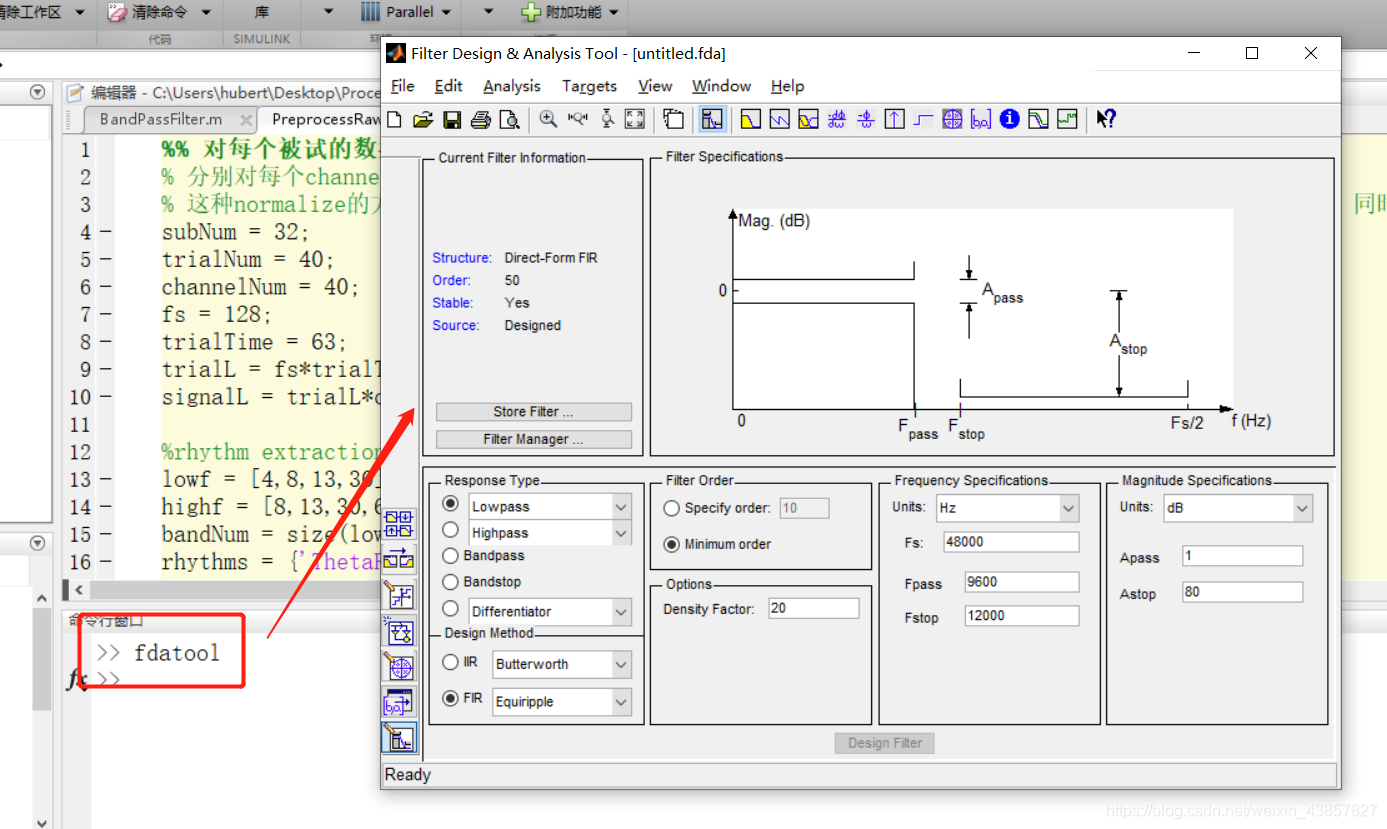Show the Magnitude Response Estimate
The image size is (1387, 829).
[1039, 119]
